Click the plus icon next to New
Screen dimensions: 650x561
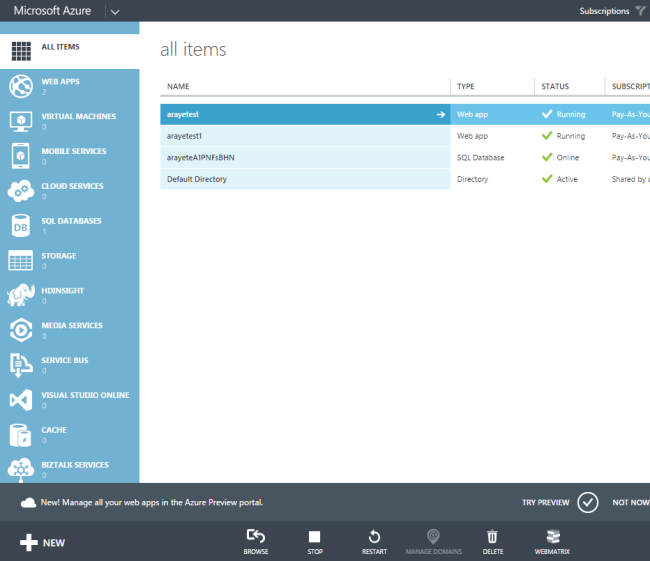29,542
